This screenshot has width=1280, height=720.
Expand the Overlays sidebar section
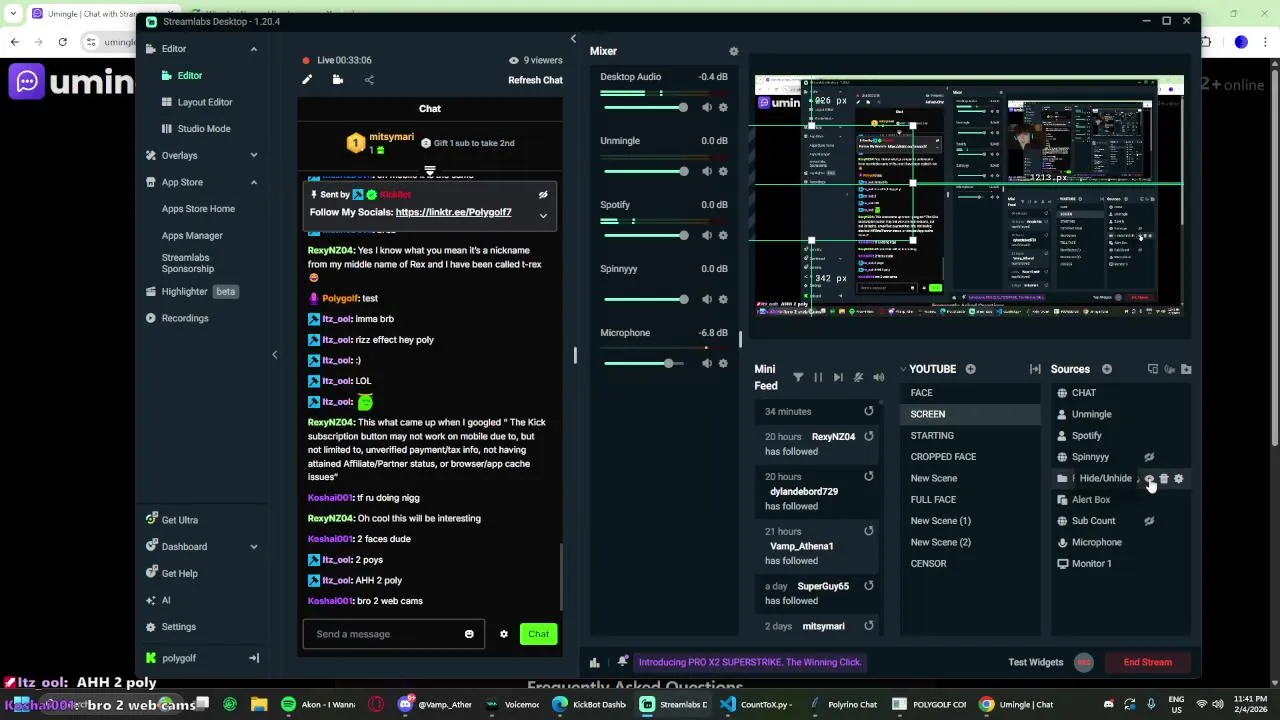tap(253, 155)
